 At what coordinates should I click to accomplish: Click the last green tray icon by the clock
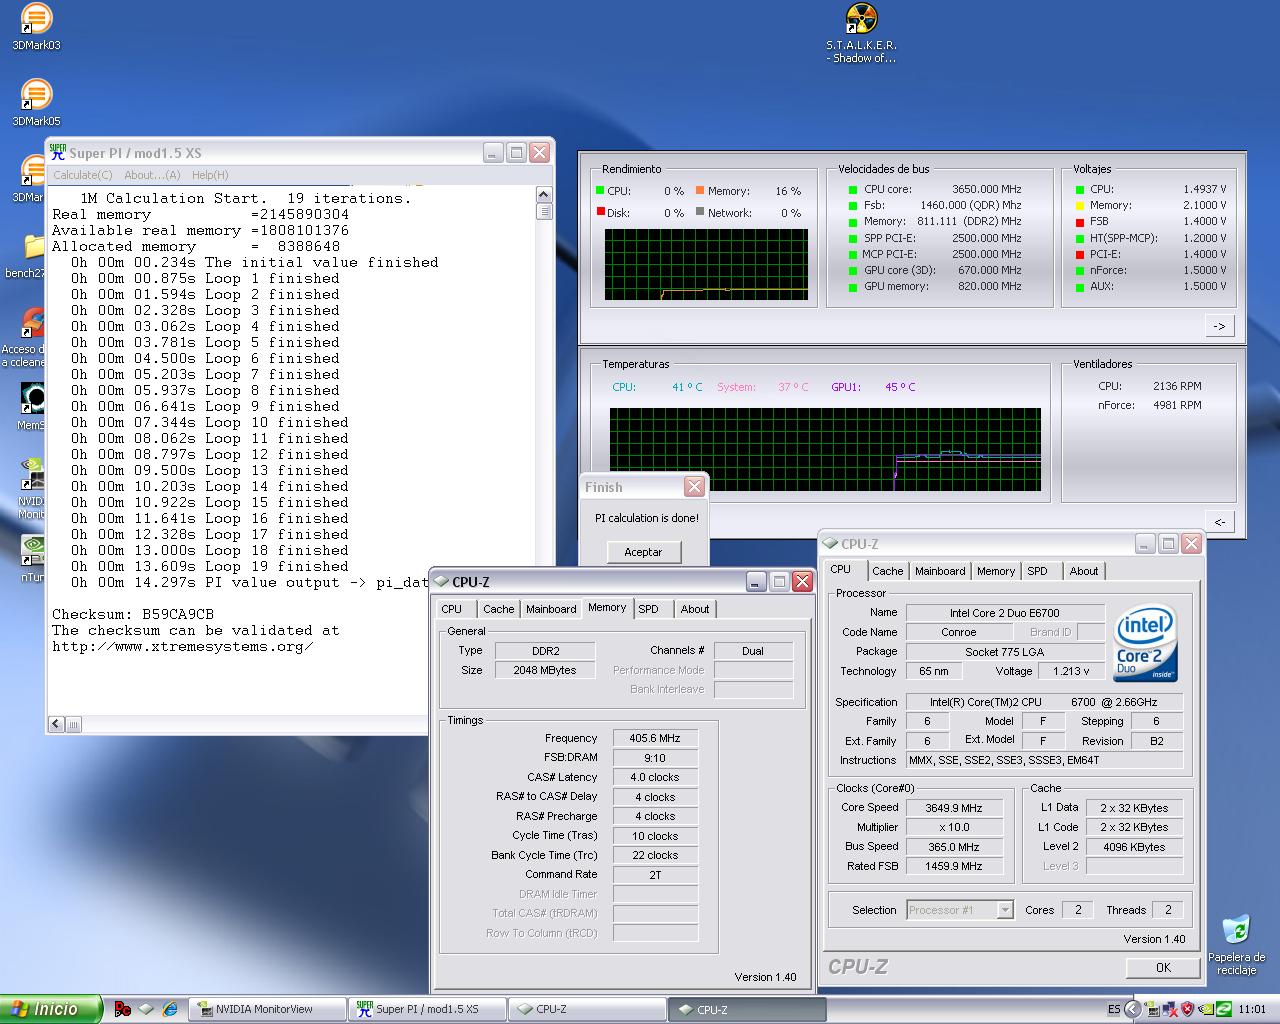click(1223, 1009)
